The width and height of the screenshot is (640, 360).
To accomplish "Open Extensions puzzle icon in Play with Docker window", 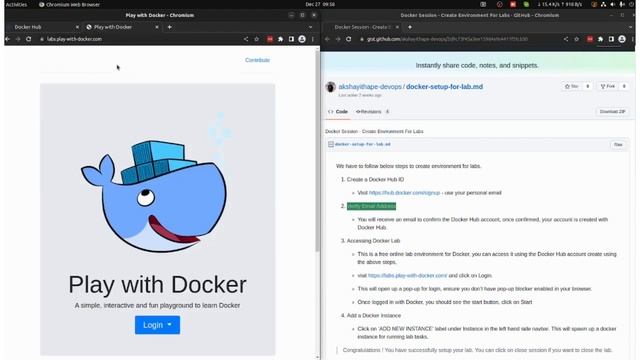I will (280, 39).
